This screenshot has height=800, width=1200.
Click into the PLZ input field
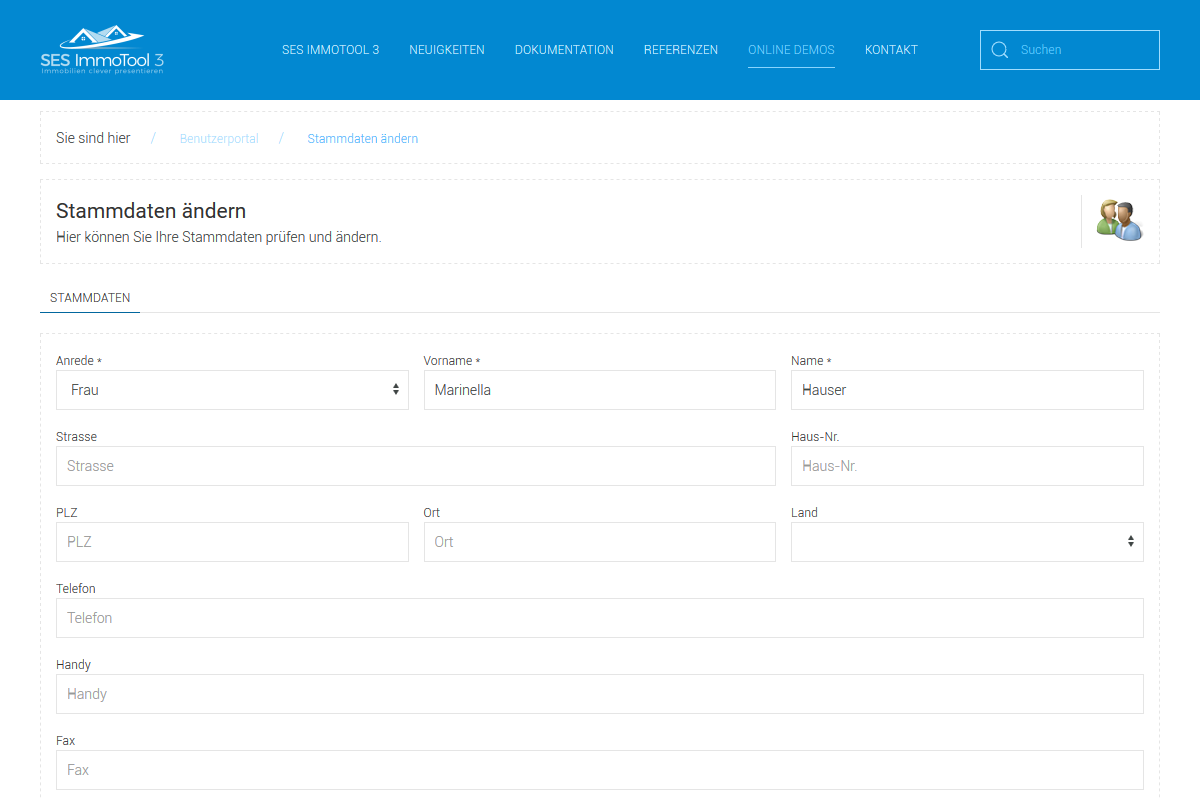click(x=232, y=542)
